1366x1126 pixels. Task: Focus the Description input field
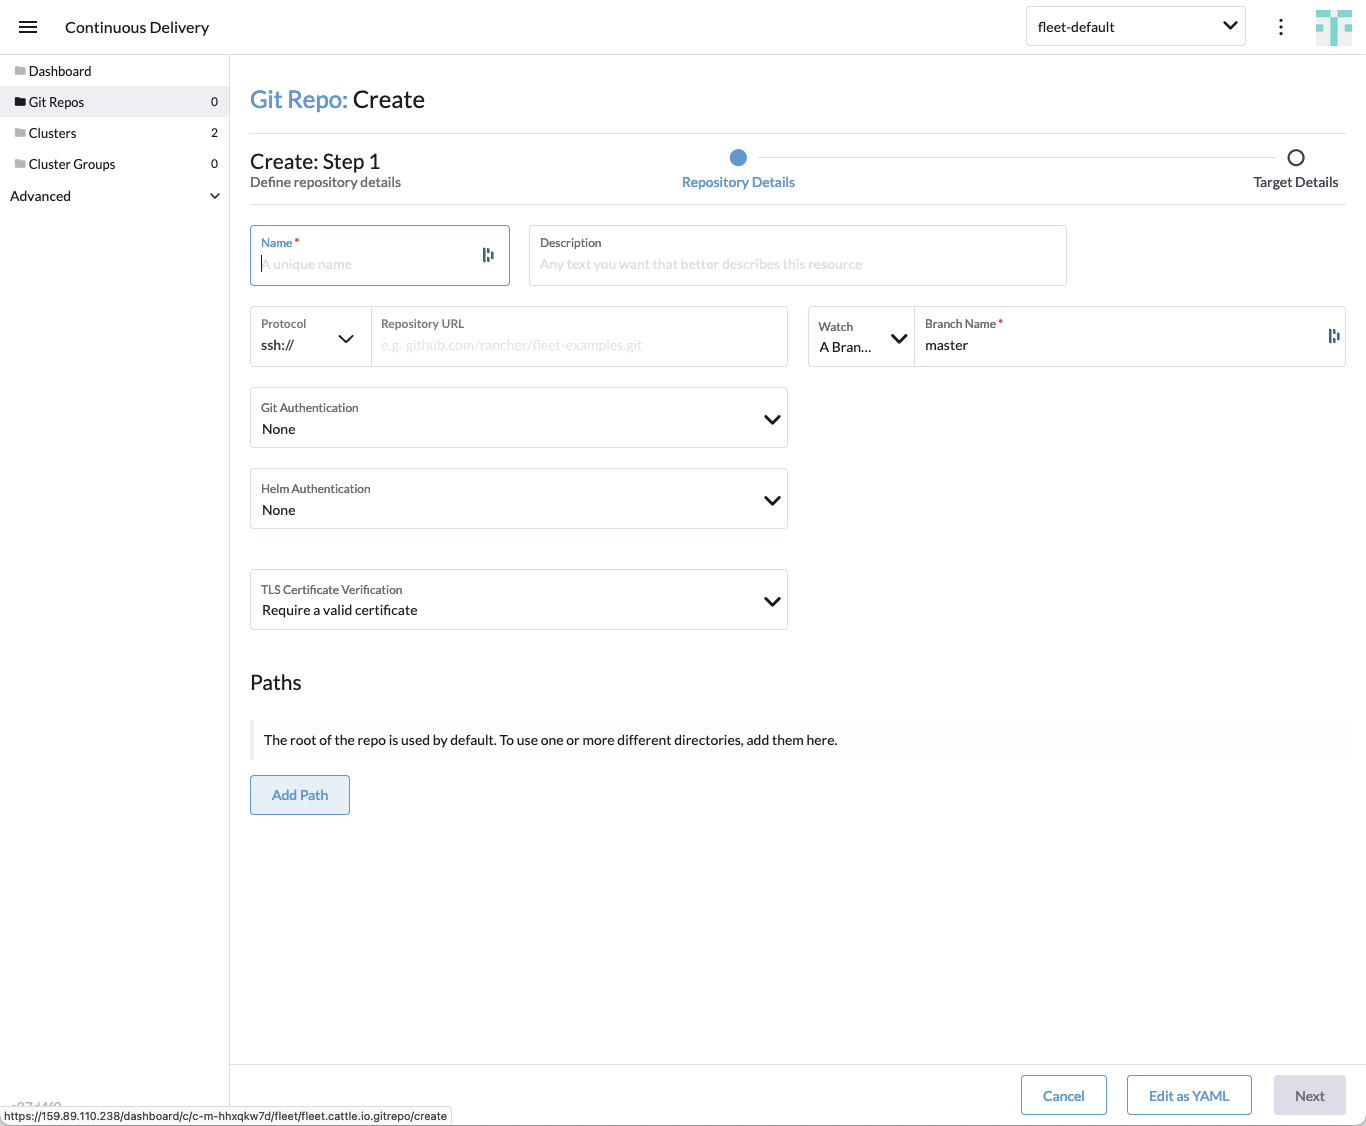click(798, 255)
